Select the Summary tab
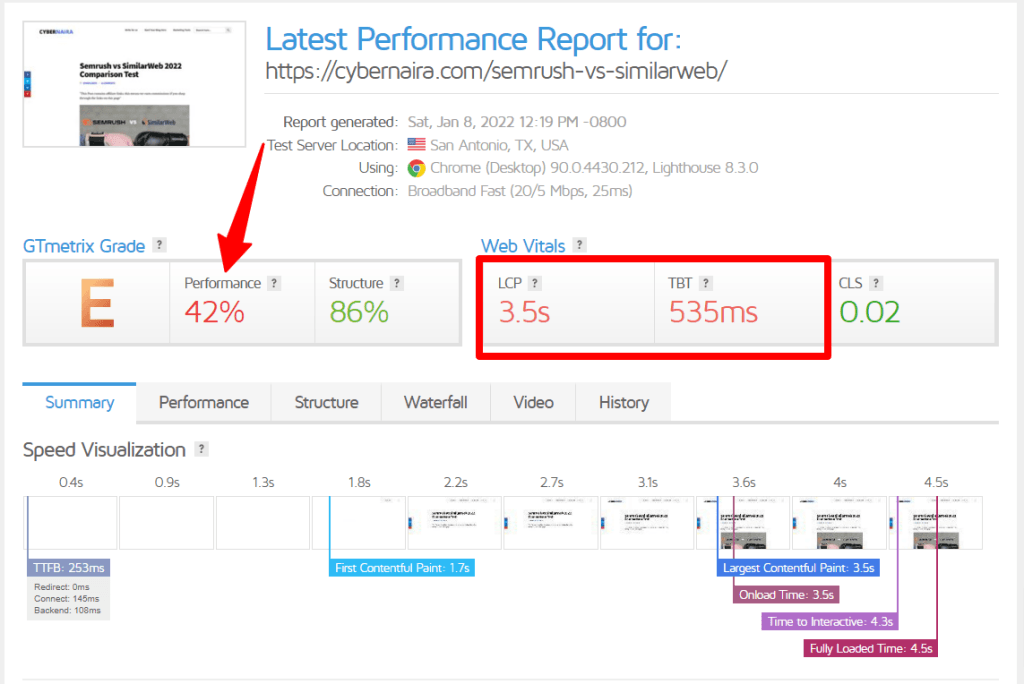1024x684 pixels. tap(80, 402)
